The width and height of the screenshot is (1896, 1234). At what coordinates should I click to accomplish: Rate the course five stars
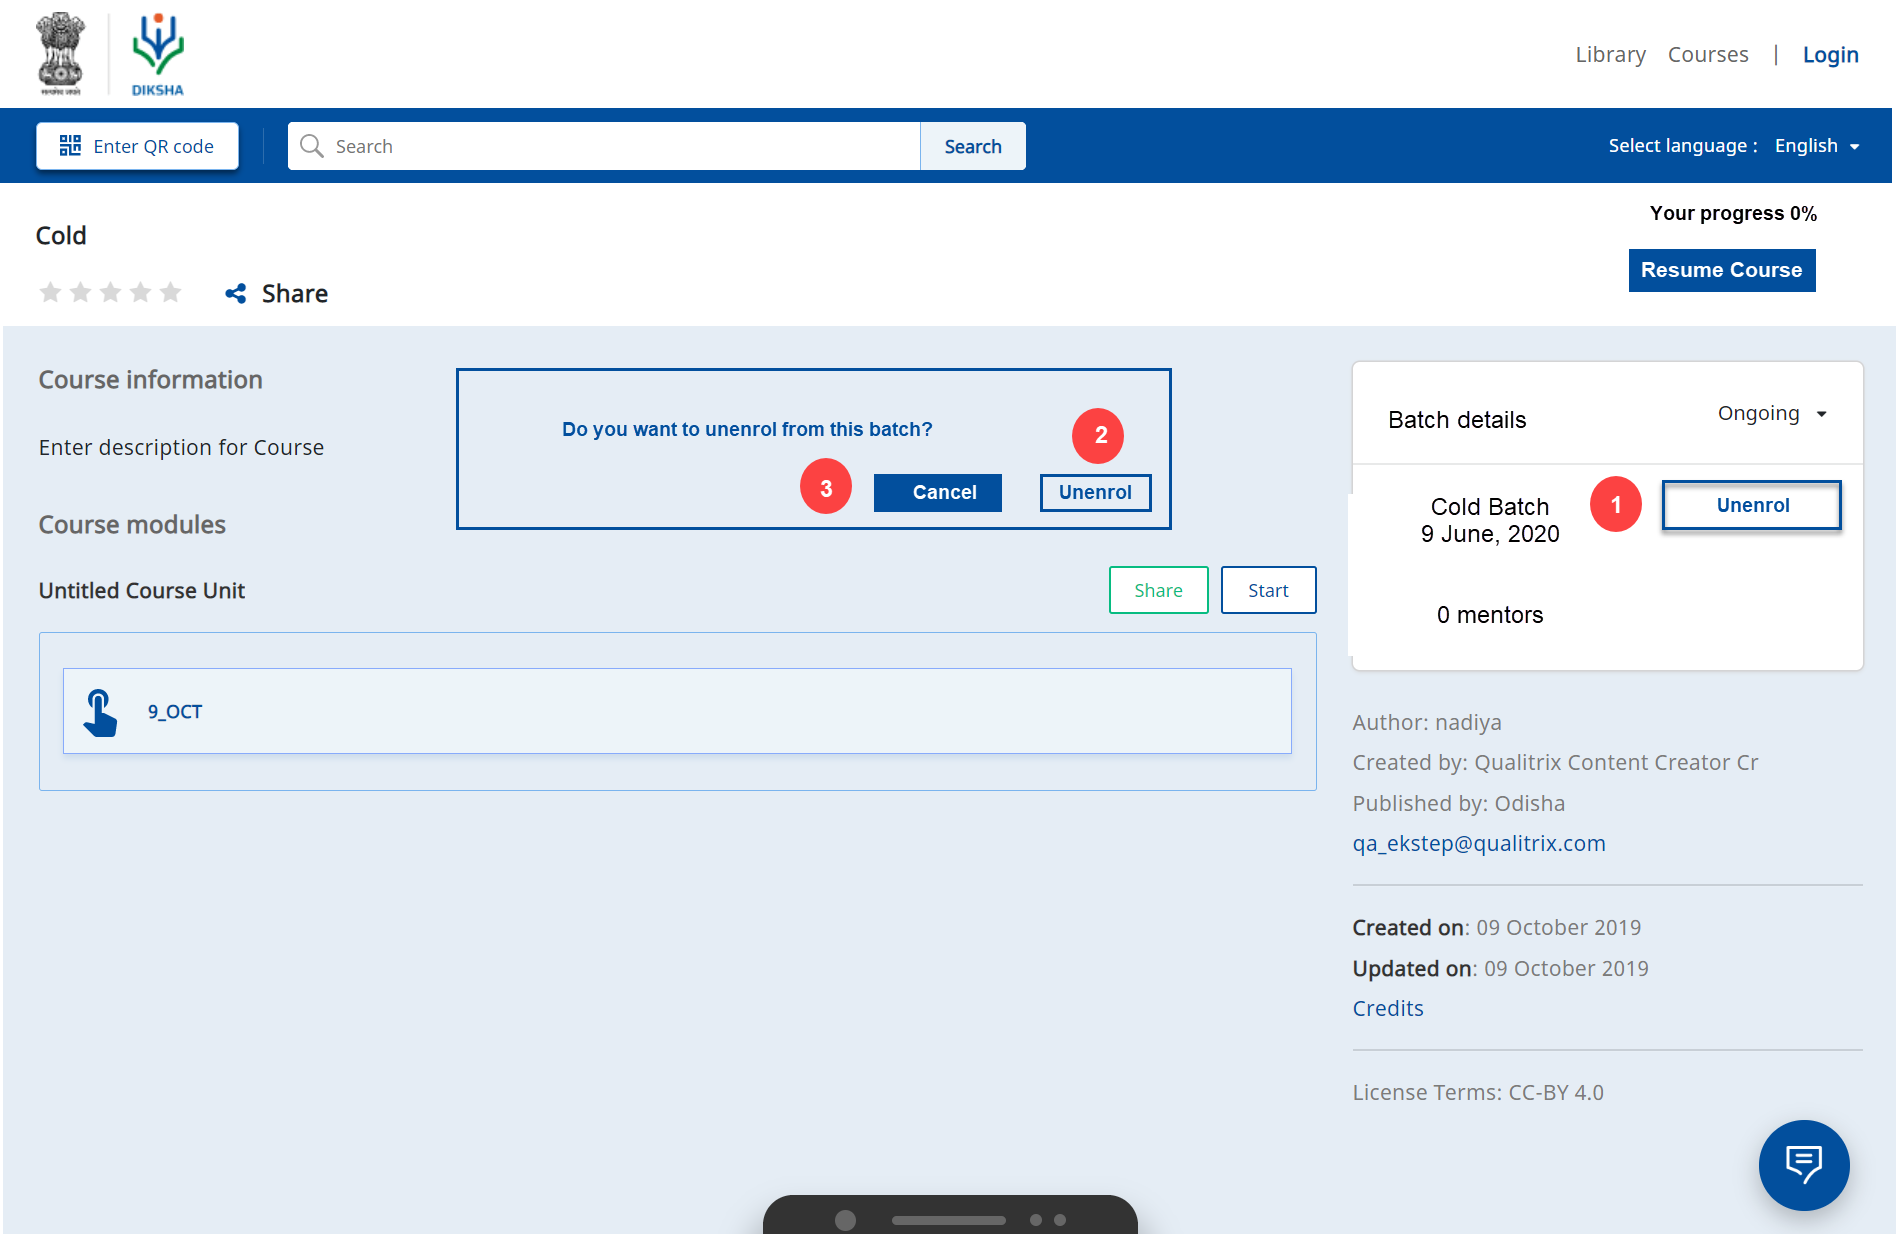[171, 292]
